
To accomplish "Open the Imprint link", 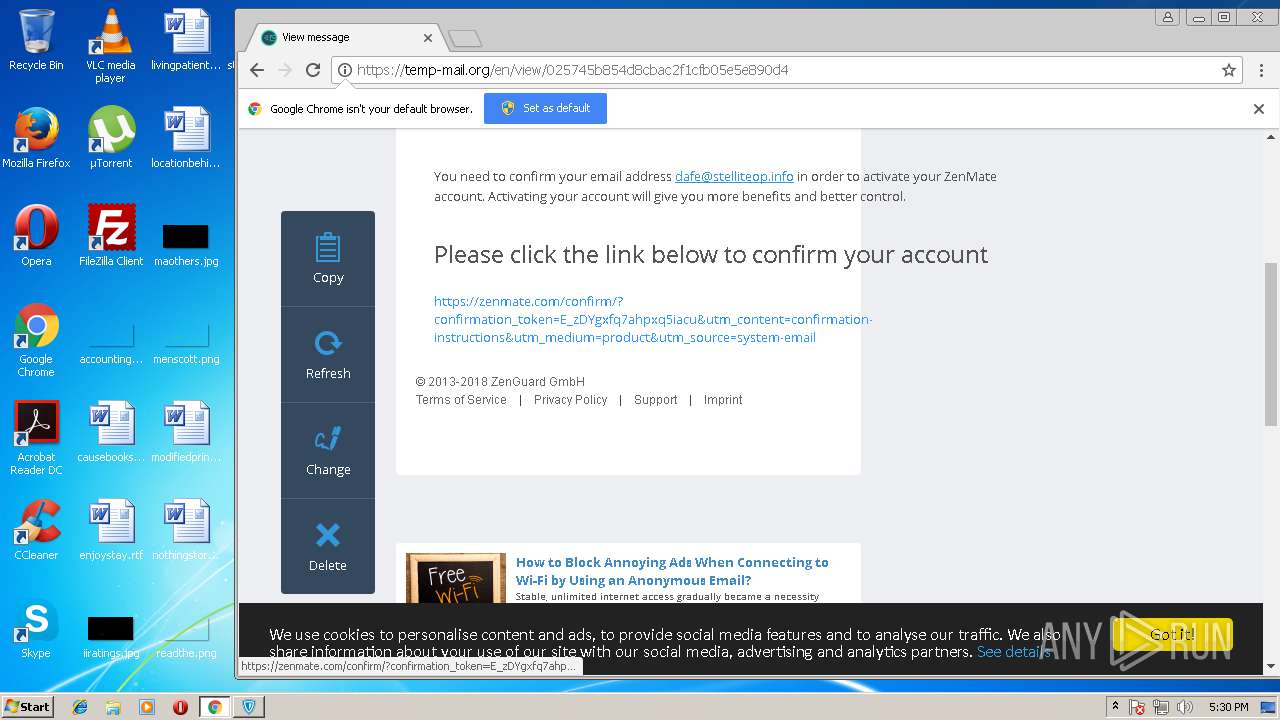I will [723, 400].
